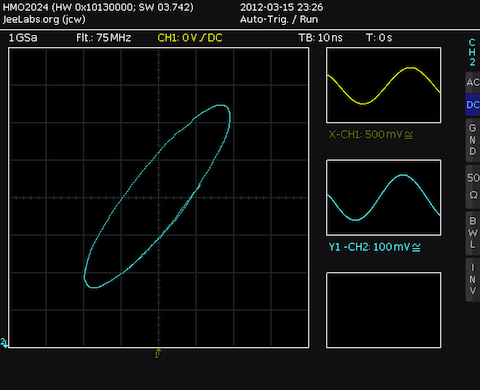Click the TB: 10 ns timebase readout
This screenshot has width=480, height=390.
[x=320, y=38]
